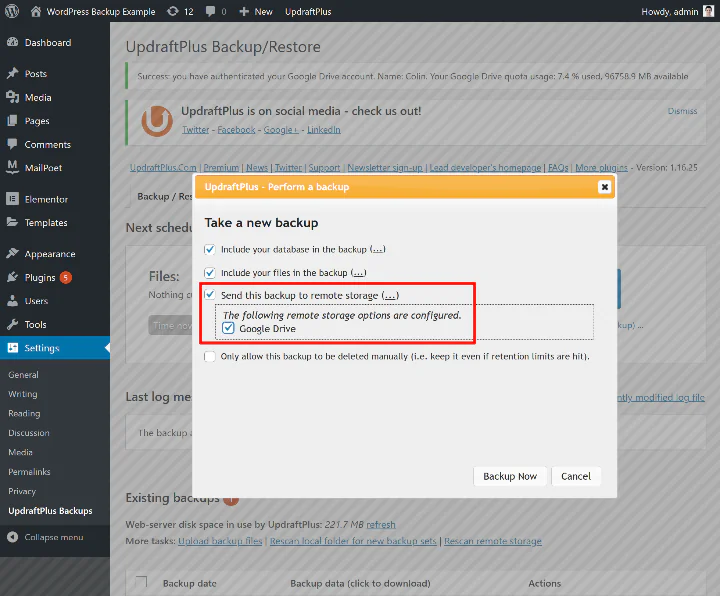
Task: Click the plus New icon in admin bar
Action: 244,11
